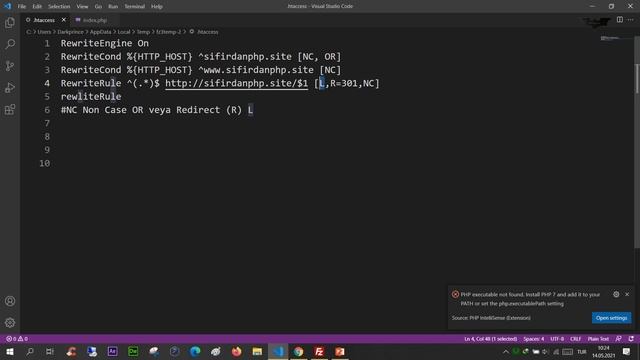Open the Extensions view

pyautogui.click(x=10, y=109)
